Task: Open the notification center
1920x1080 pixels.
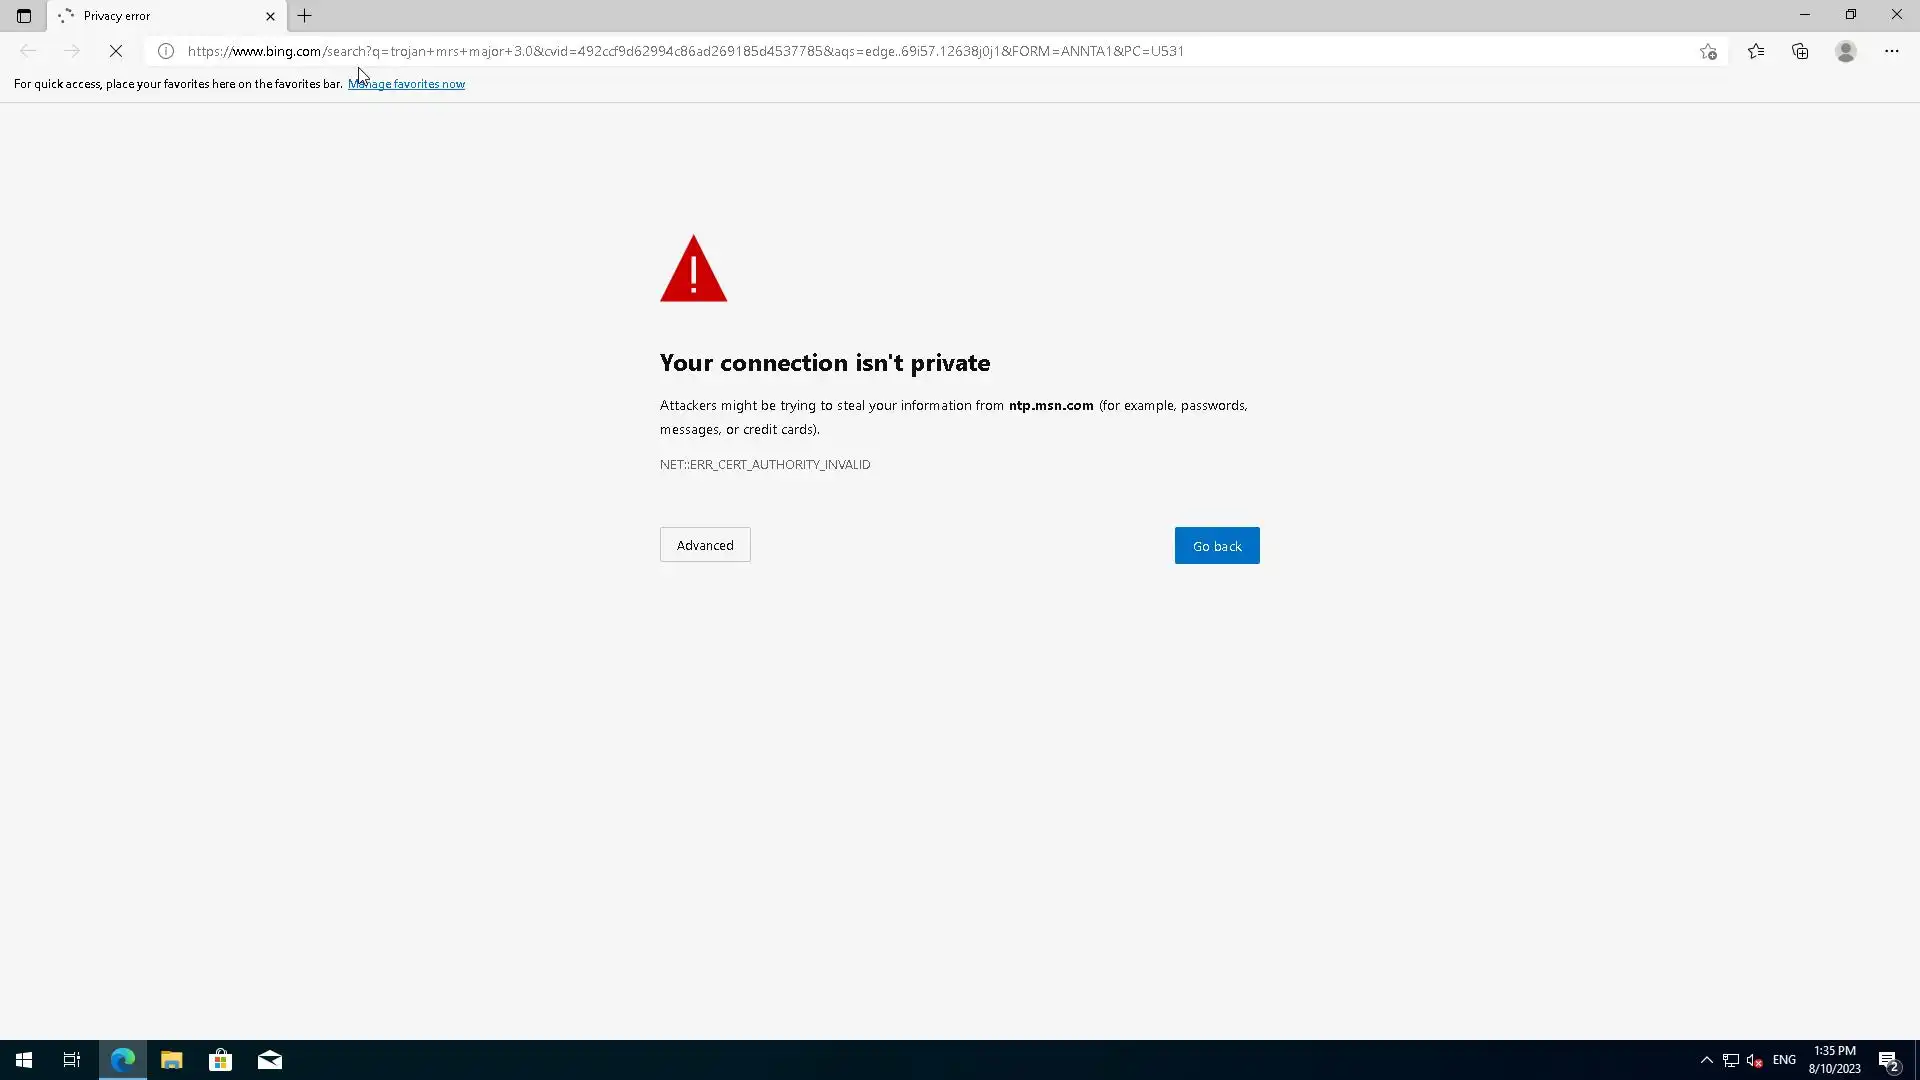Action: 1888,1060
